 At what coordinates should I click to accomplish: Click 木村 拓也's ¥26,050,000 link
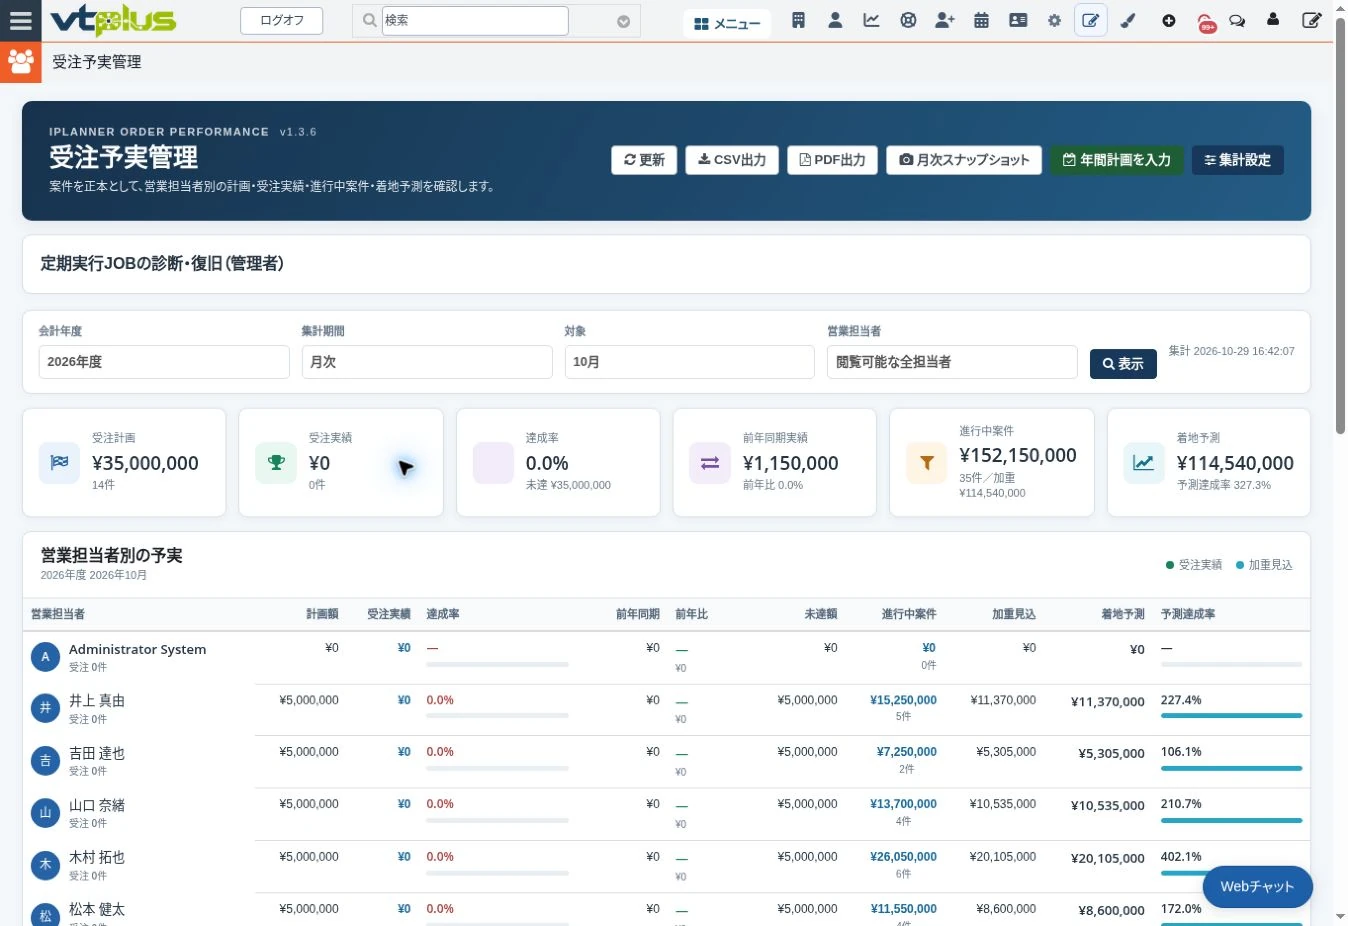[x=903, y=857]
